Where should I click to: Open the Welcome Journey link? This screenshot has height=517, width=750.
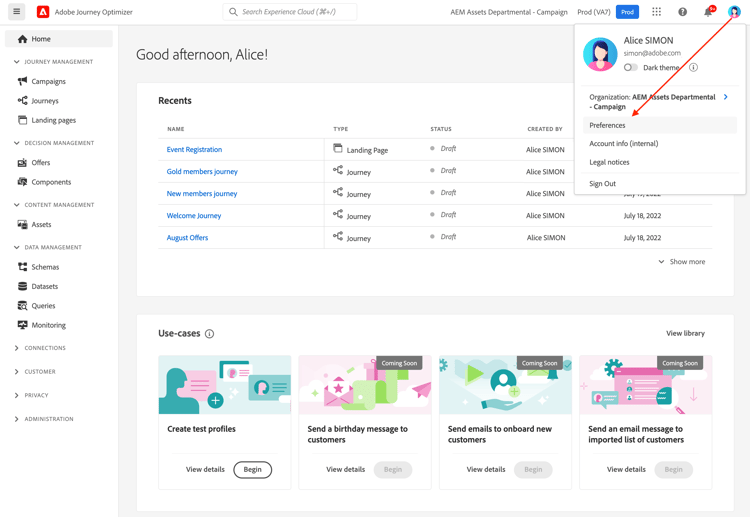point(194,215)
